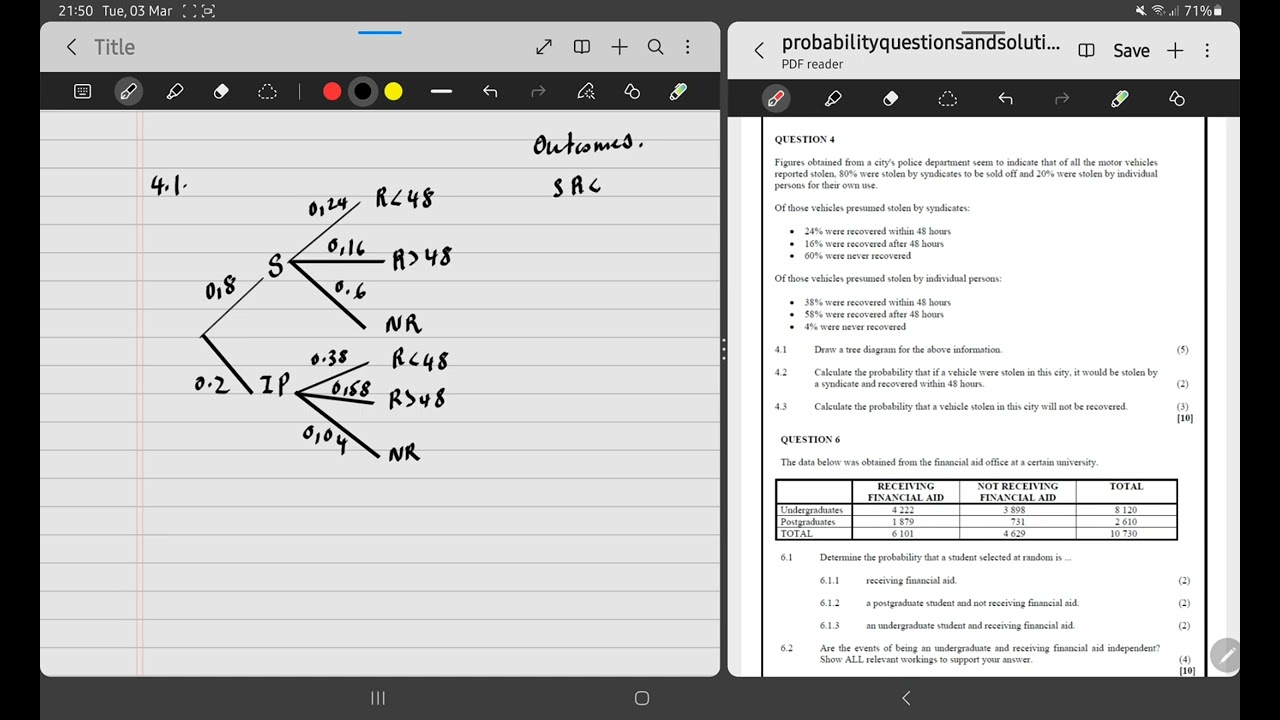Choose the red pen color
Image resolution: width=1280 pixels, height=720 pixels.
coord(332,92)
